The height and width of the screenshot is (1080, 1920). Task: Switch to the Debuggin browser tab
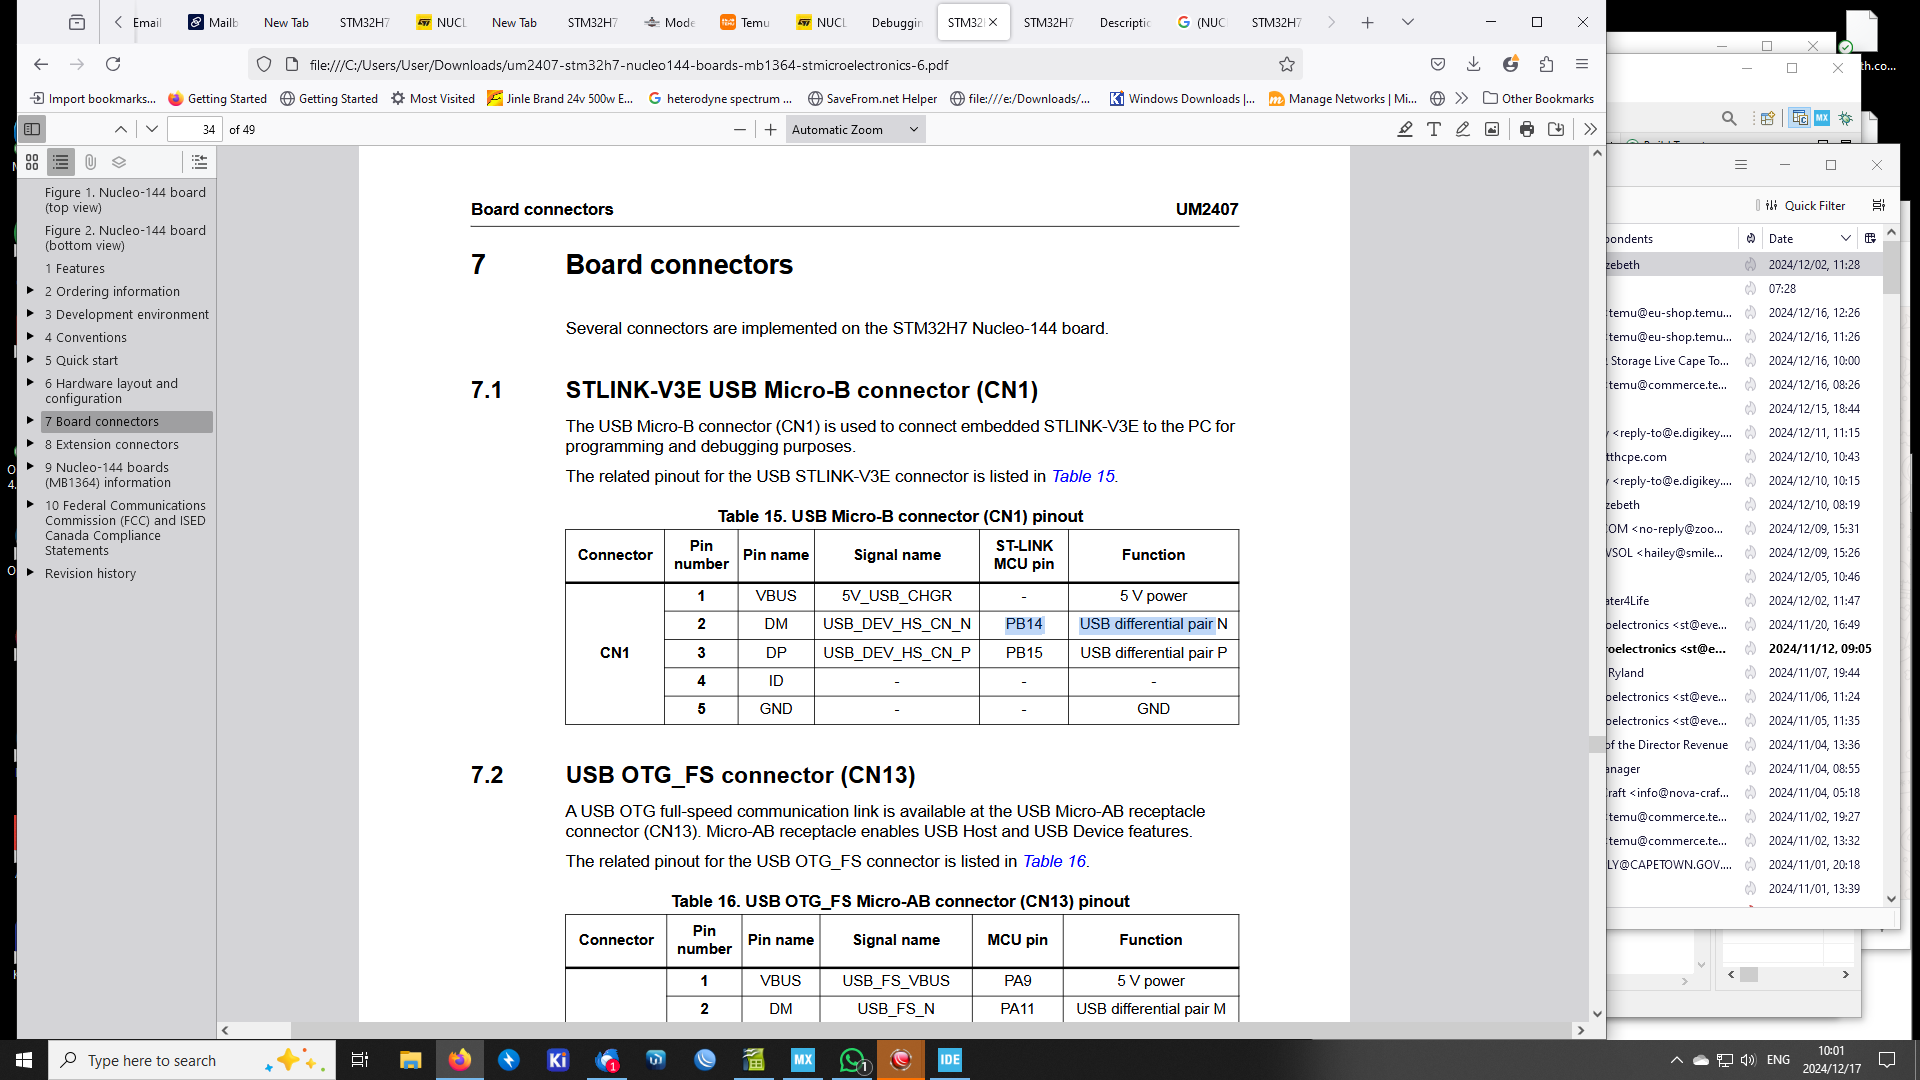pos(896,22)
